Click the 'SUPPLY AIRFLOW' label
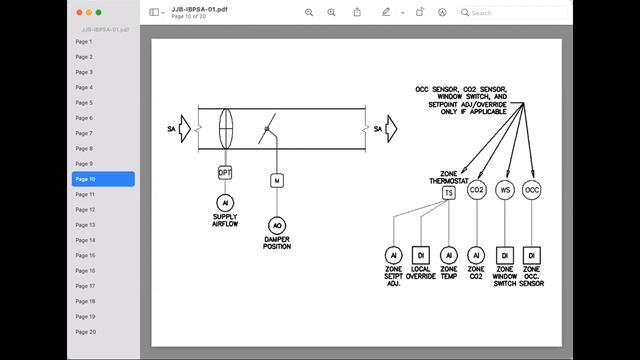Screen dimensions: 640x360 [x=225, y=220]
